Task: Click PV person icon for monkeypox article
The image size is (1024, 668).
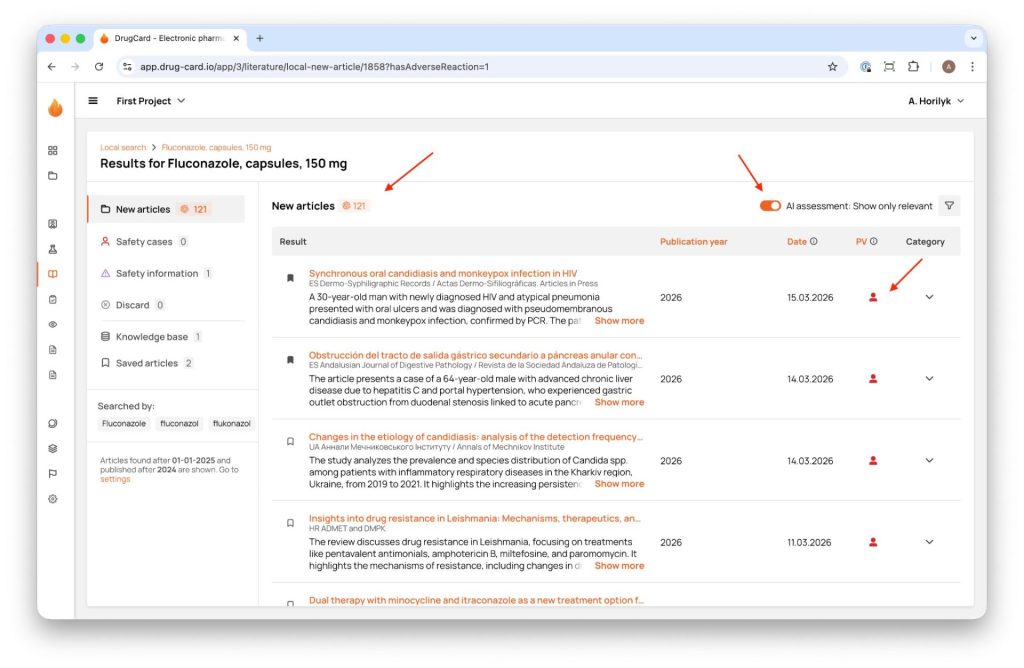Action: 873,297
